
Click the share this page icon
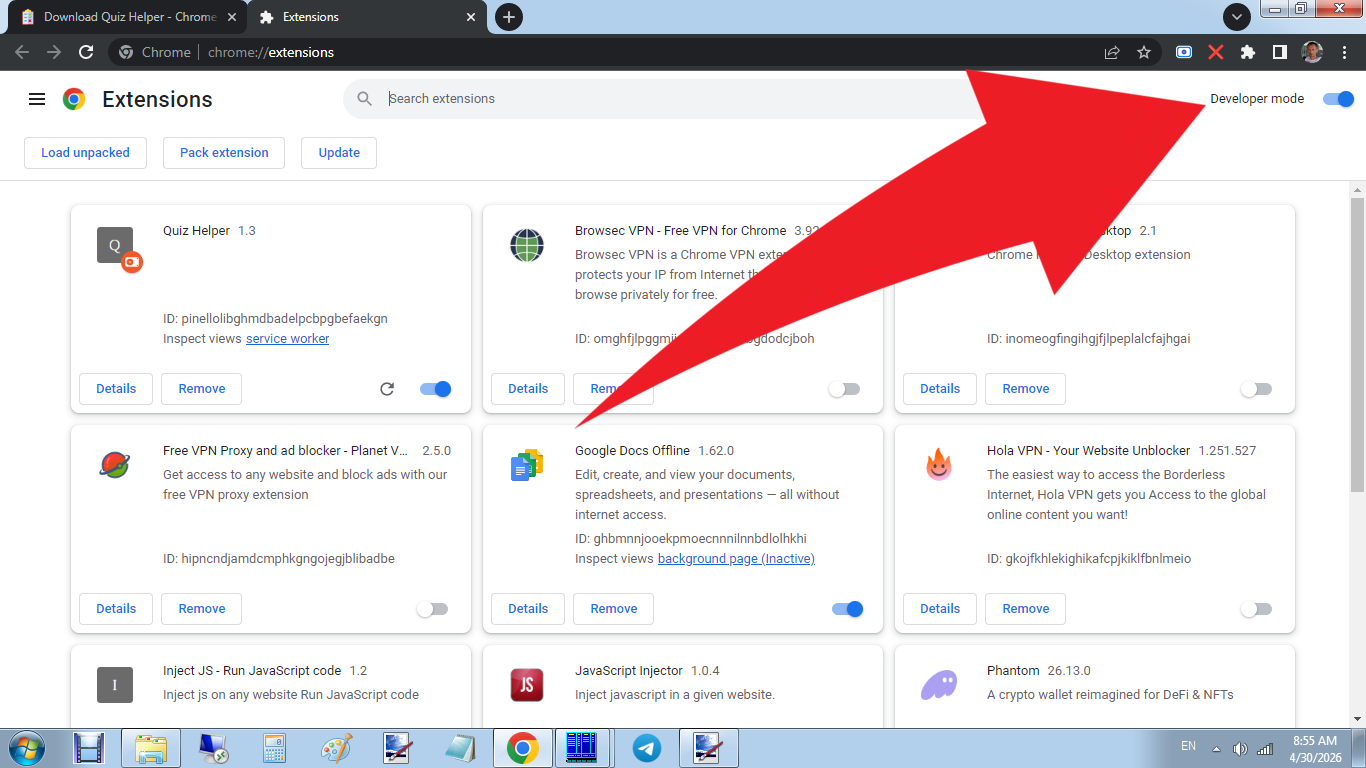[x=1112, y=52]
